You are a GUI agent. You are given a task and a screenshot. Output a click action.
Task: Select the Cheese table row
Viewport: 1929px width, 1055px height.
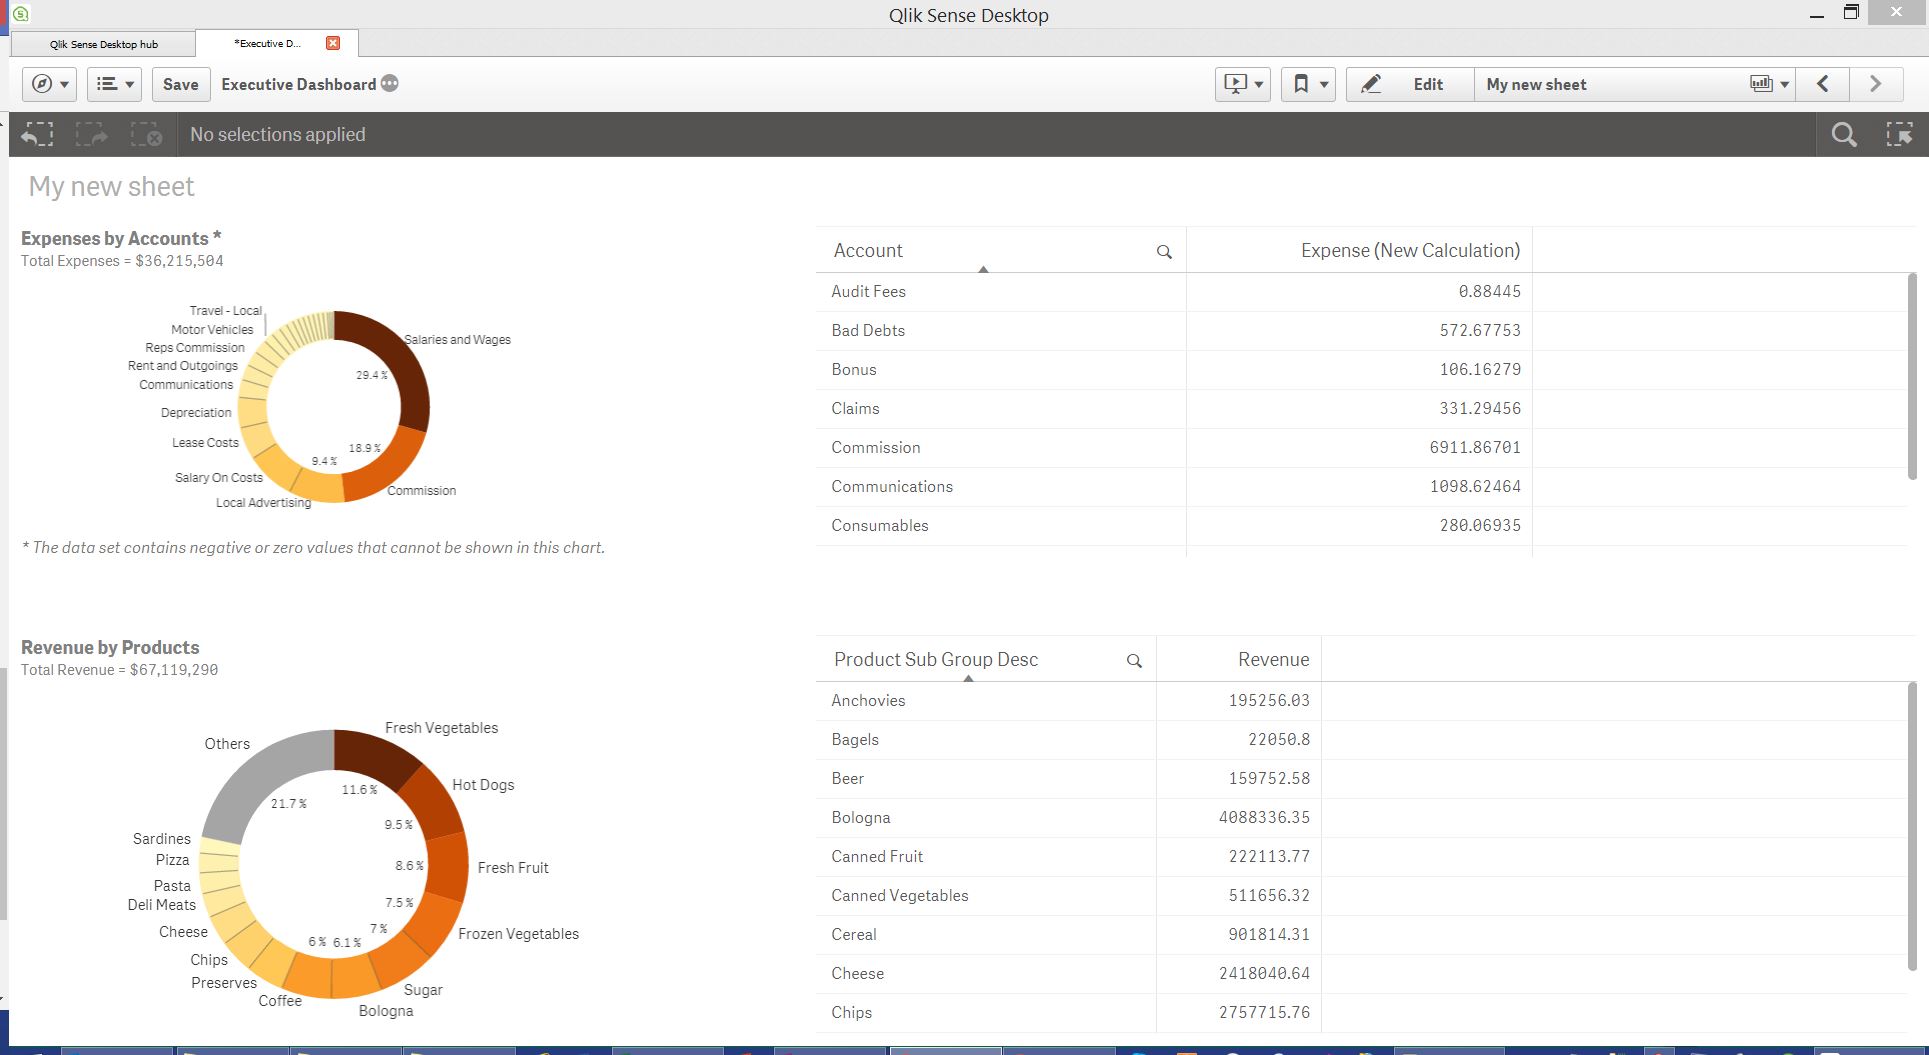coord(1069,973)
